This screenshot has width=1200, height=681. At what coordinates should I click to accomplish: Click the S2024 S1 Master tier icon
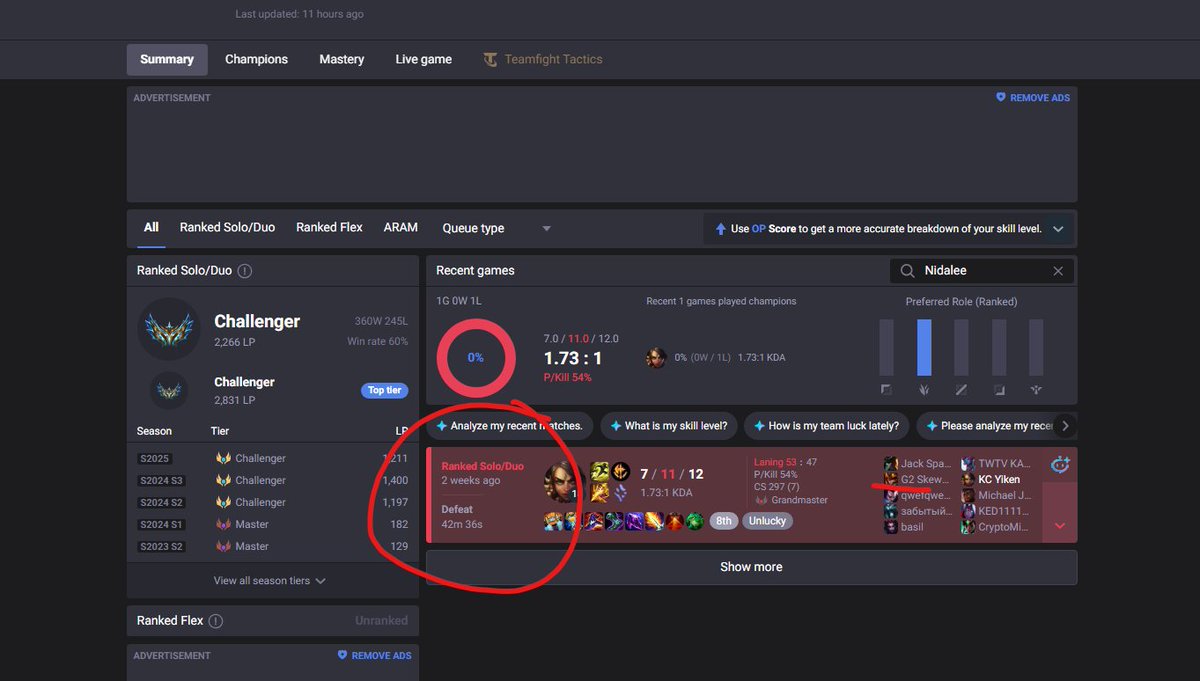[x=223, y=525]
